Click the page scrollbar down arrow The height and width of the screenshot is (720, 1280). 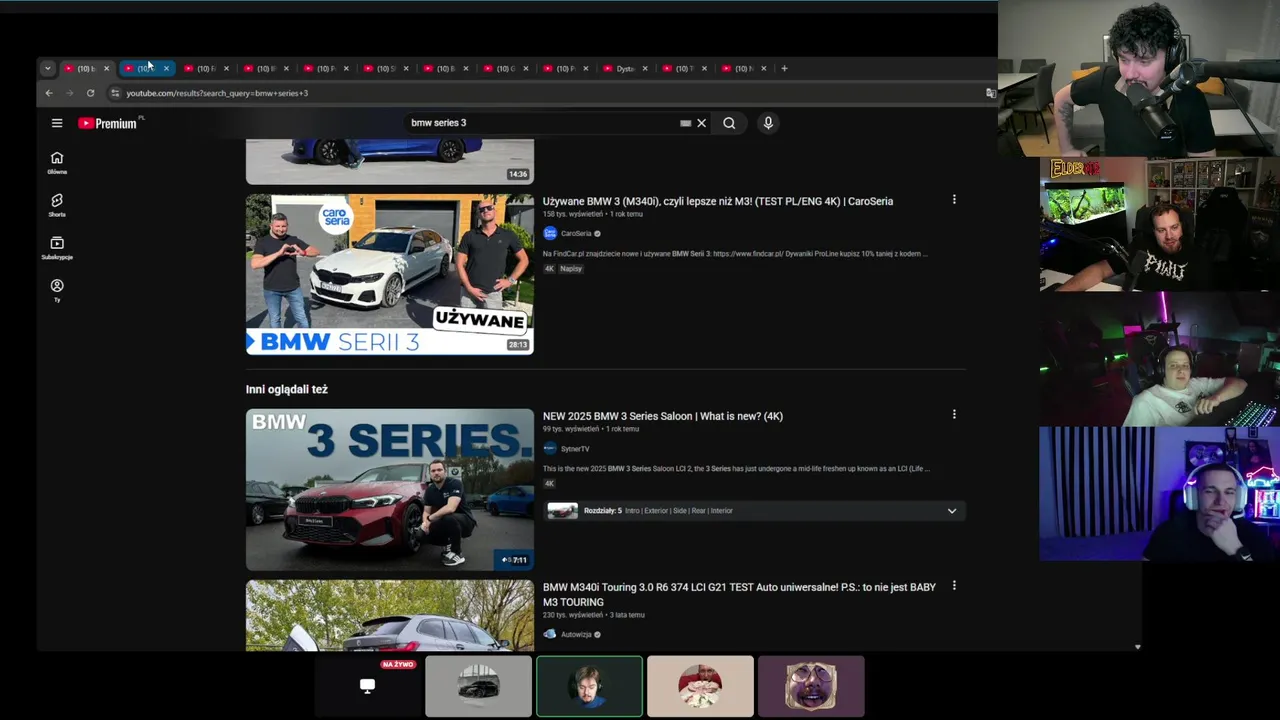click(x=1137, y=647)
